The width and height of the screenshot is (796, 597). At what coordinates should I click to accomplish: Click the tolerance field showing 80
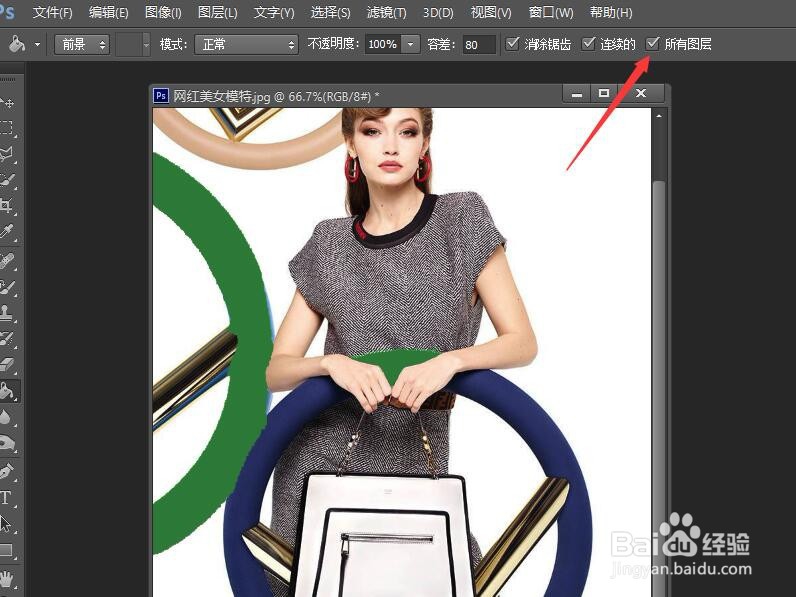pyautogui.click(x=479, y=45)
